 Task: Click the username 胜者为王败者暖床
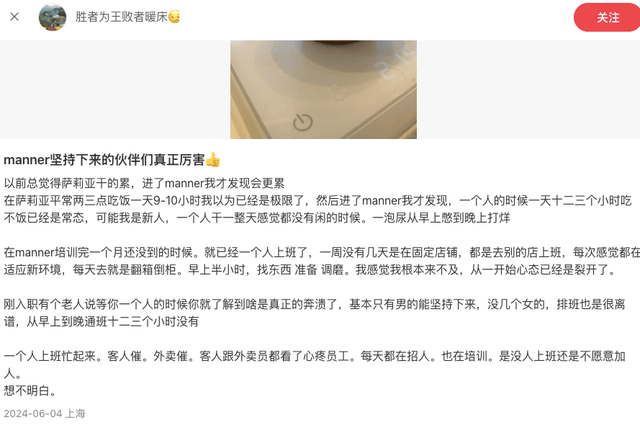pos(121,17)
